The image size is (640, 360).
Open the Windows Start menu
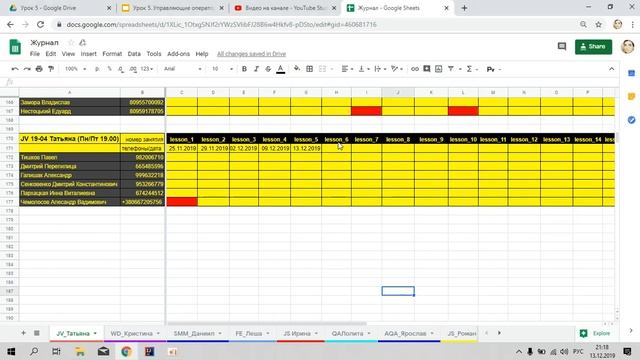pos(11,351)
